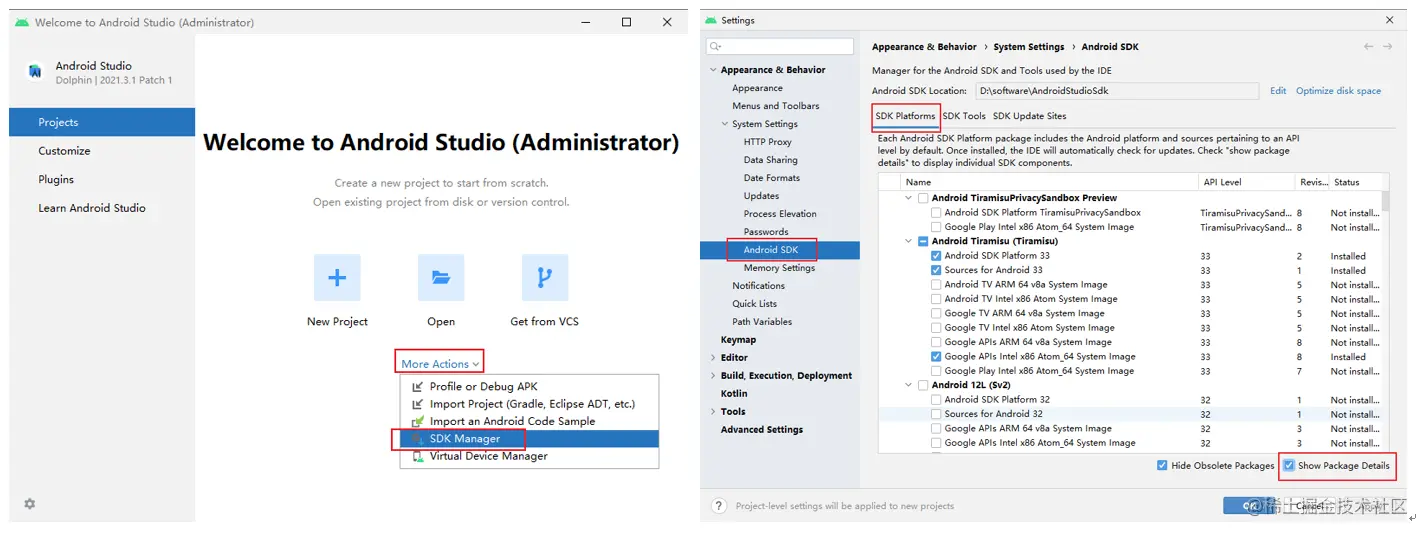This screenshot has width=1425, height=534.
Task: Toggle Android Tiramisu (Tiramisu) group checkbox
Action: click(x=923, y=242)
